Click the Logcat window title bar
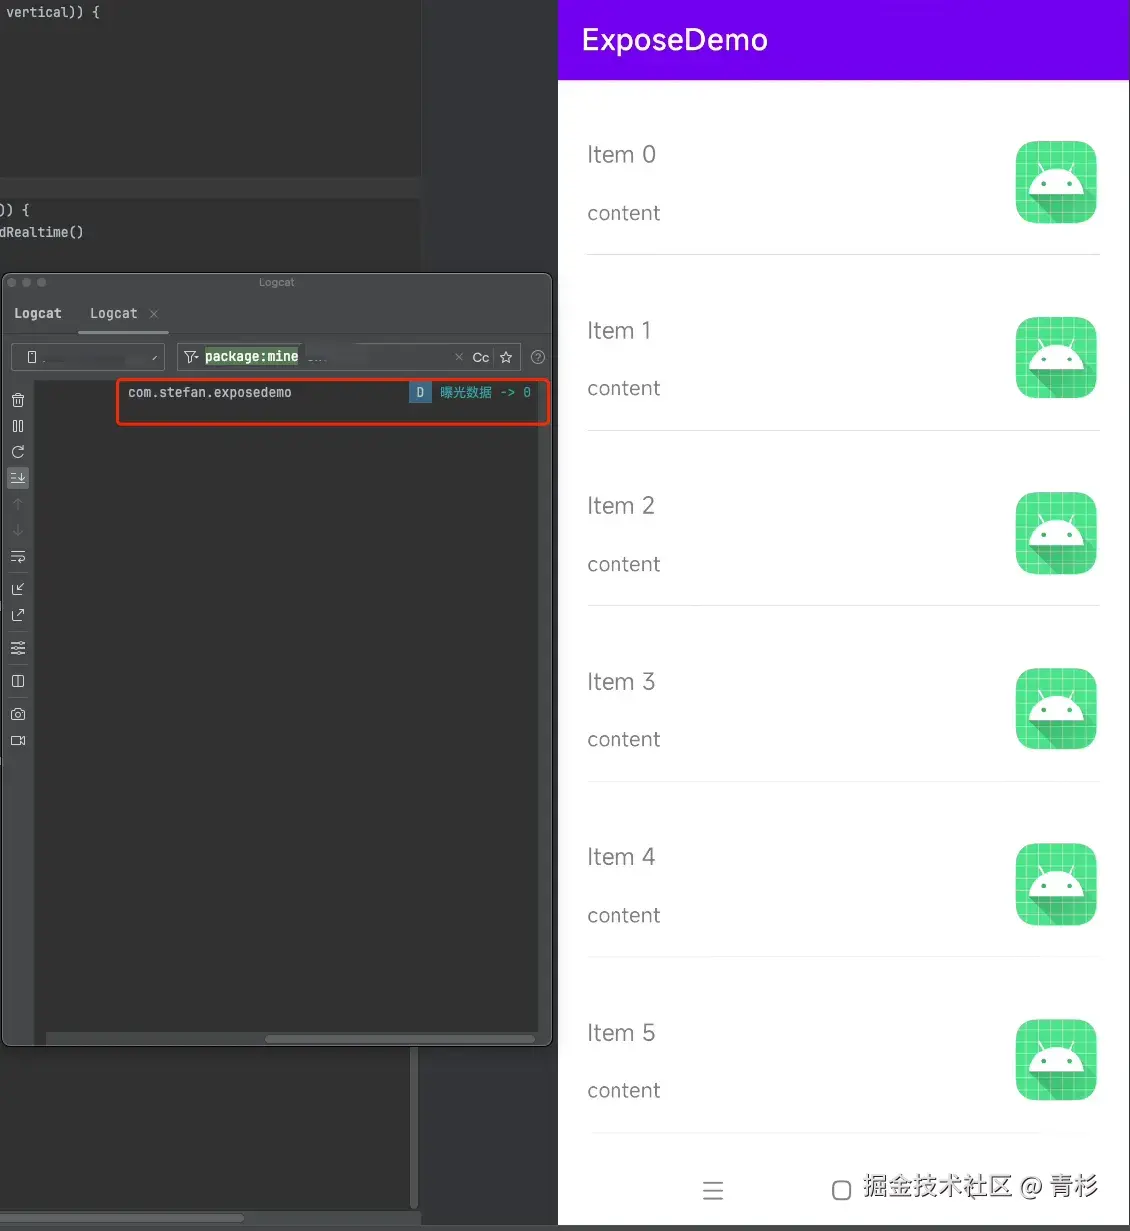The height and width of the screenshot is (1231, 1130). [277, 282]
